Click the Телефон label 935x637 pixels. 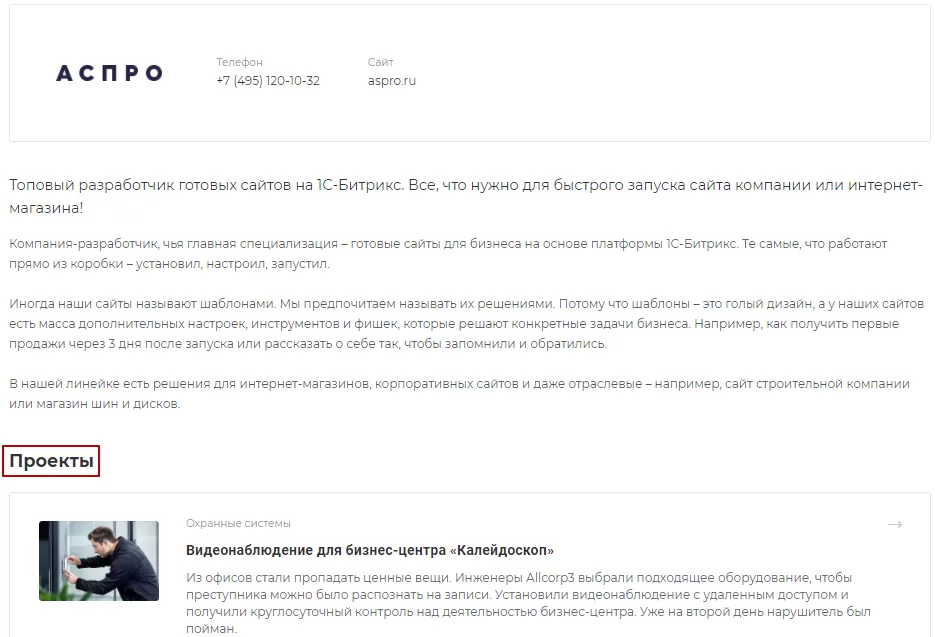239,62
